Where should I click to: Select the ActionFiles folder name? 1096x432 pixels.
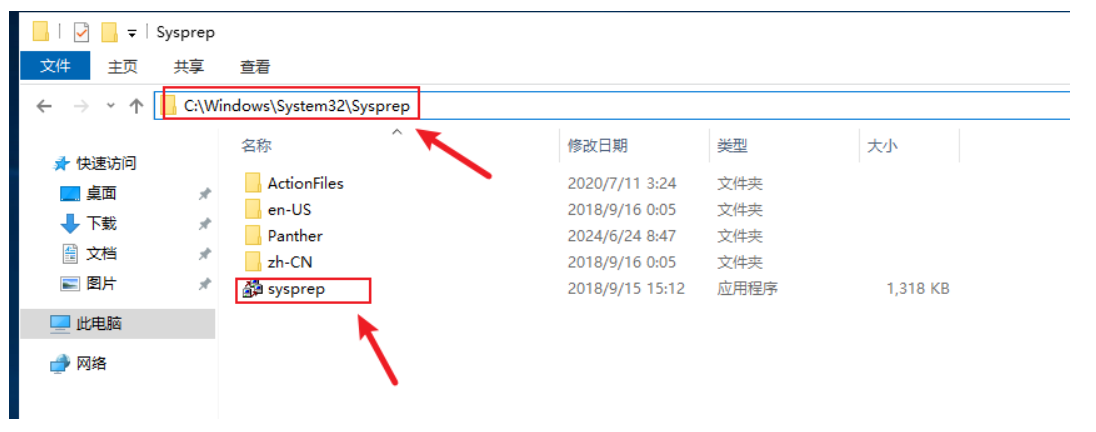[x=306, y=183]
